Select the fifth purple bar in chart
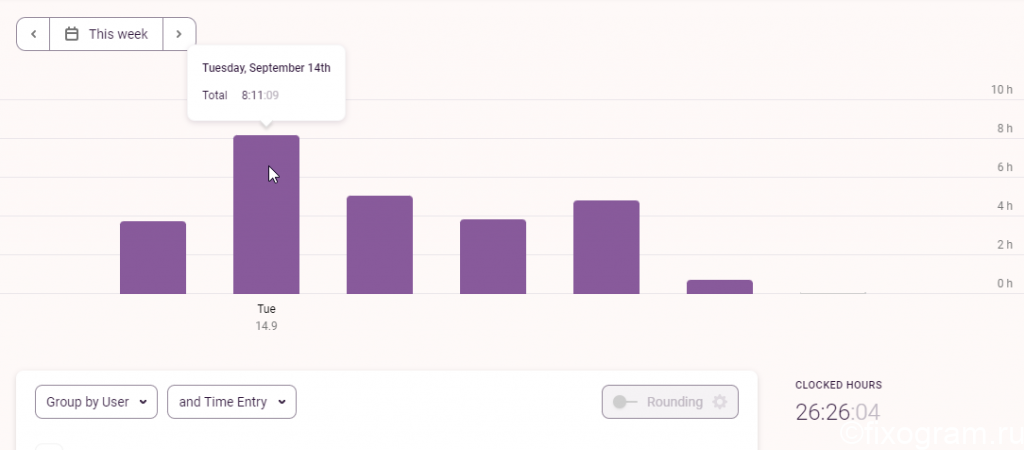The height and width of the screenshot is (450, 1024). 606,247
